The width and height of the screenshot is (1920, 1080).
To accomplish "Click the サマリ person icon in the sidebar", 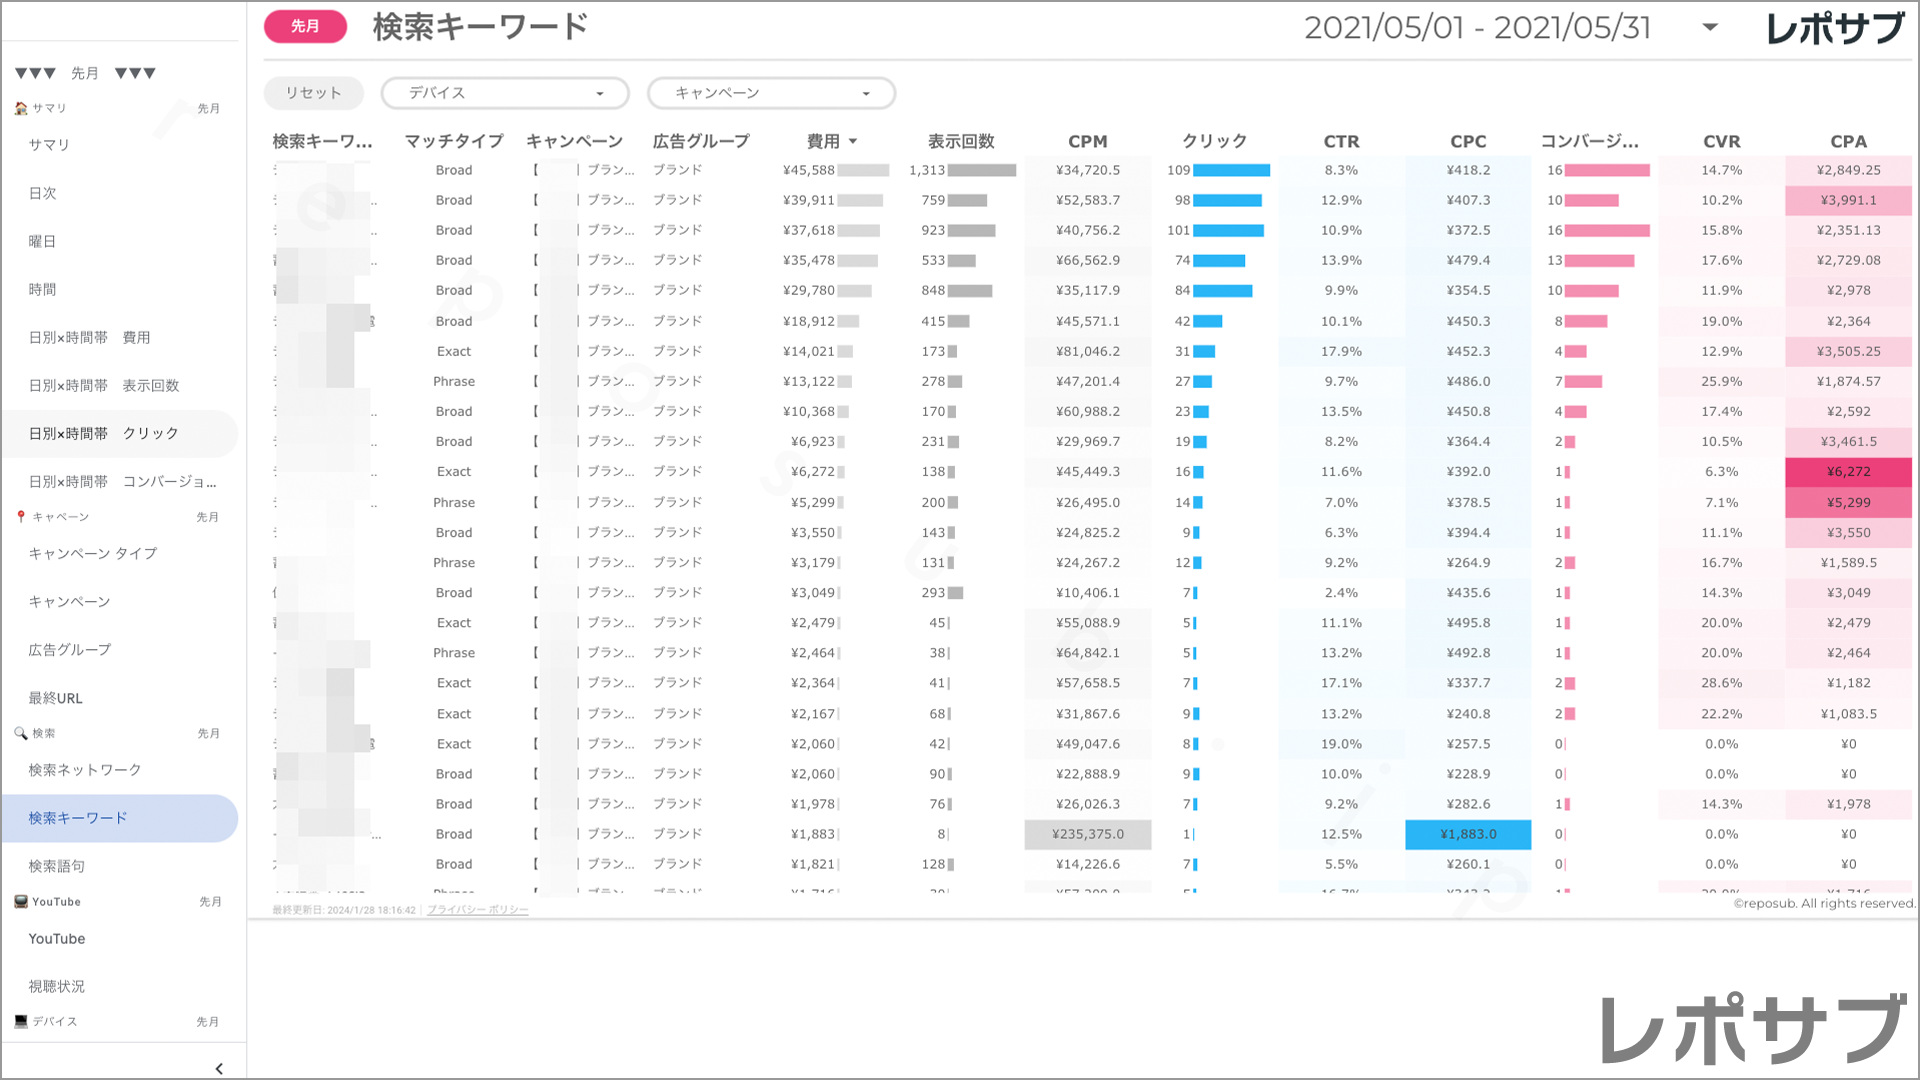I will point(21,108).
